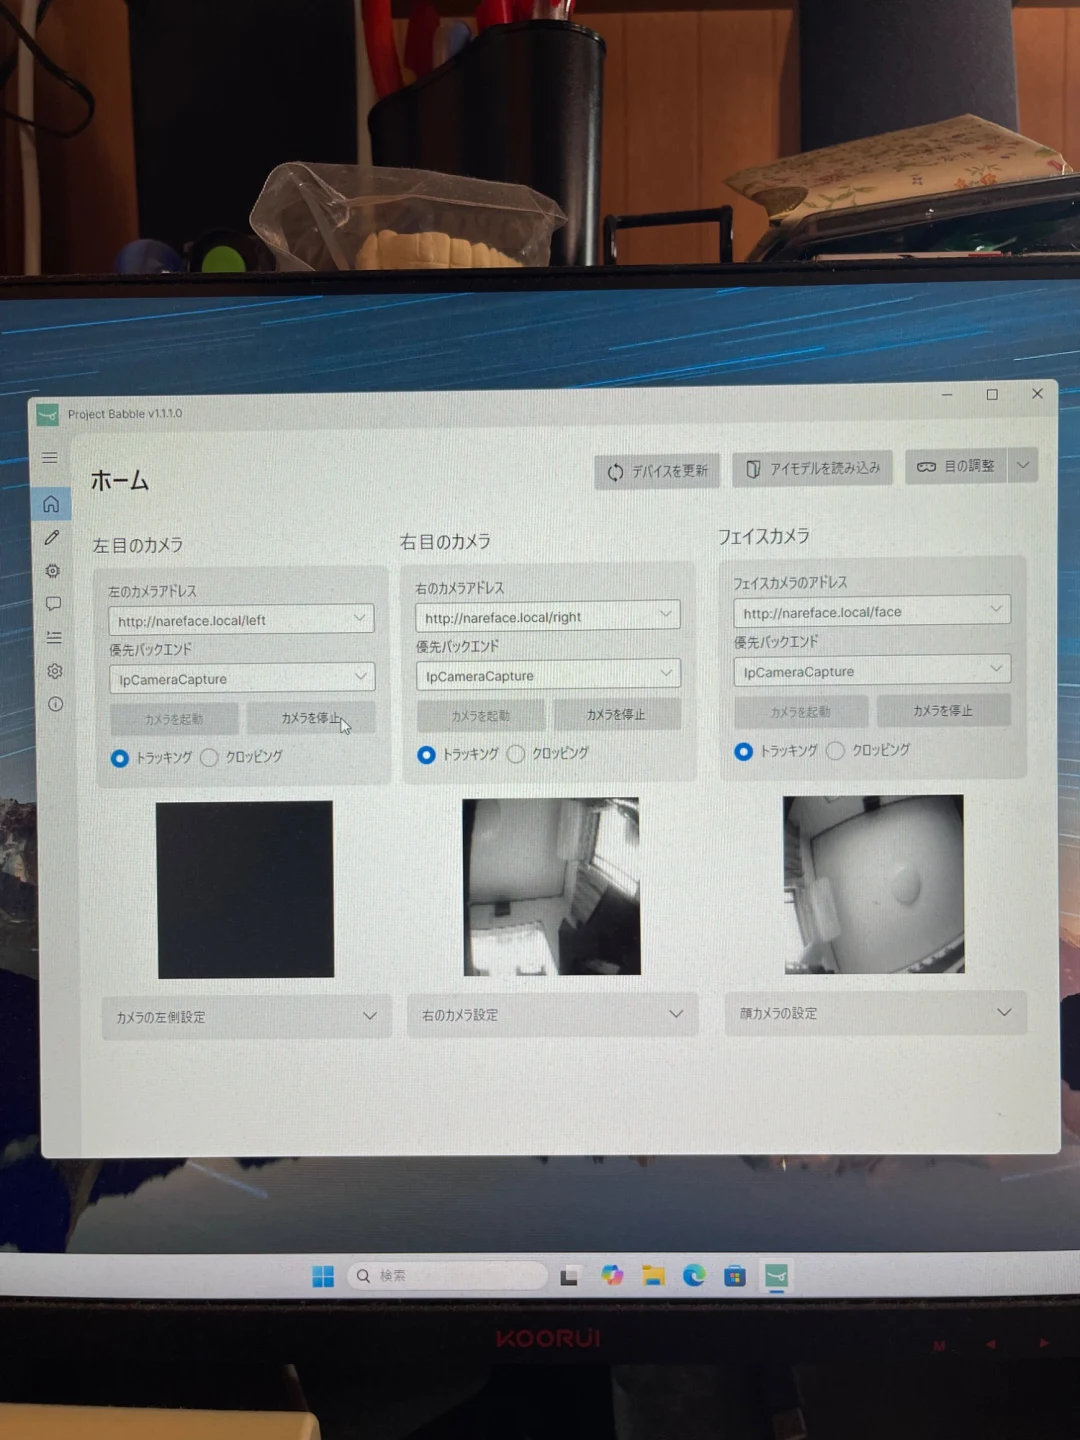The image size is (1080, 1440).
Task: Expand the arrow beside 目の調整
Action: click(x=1022, y=465)
